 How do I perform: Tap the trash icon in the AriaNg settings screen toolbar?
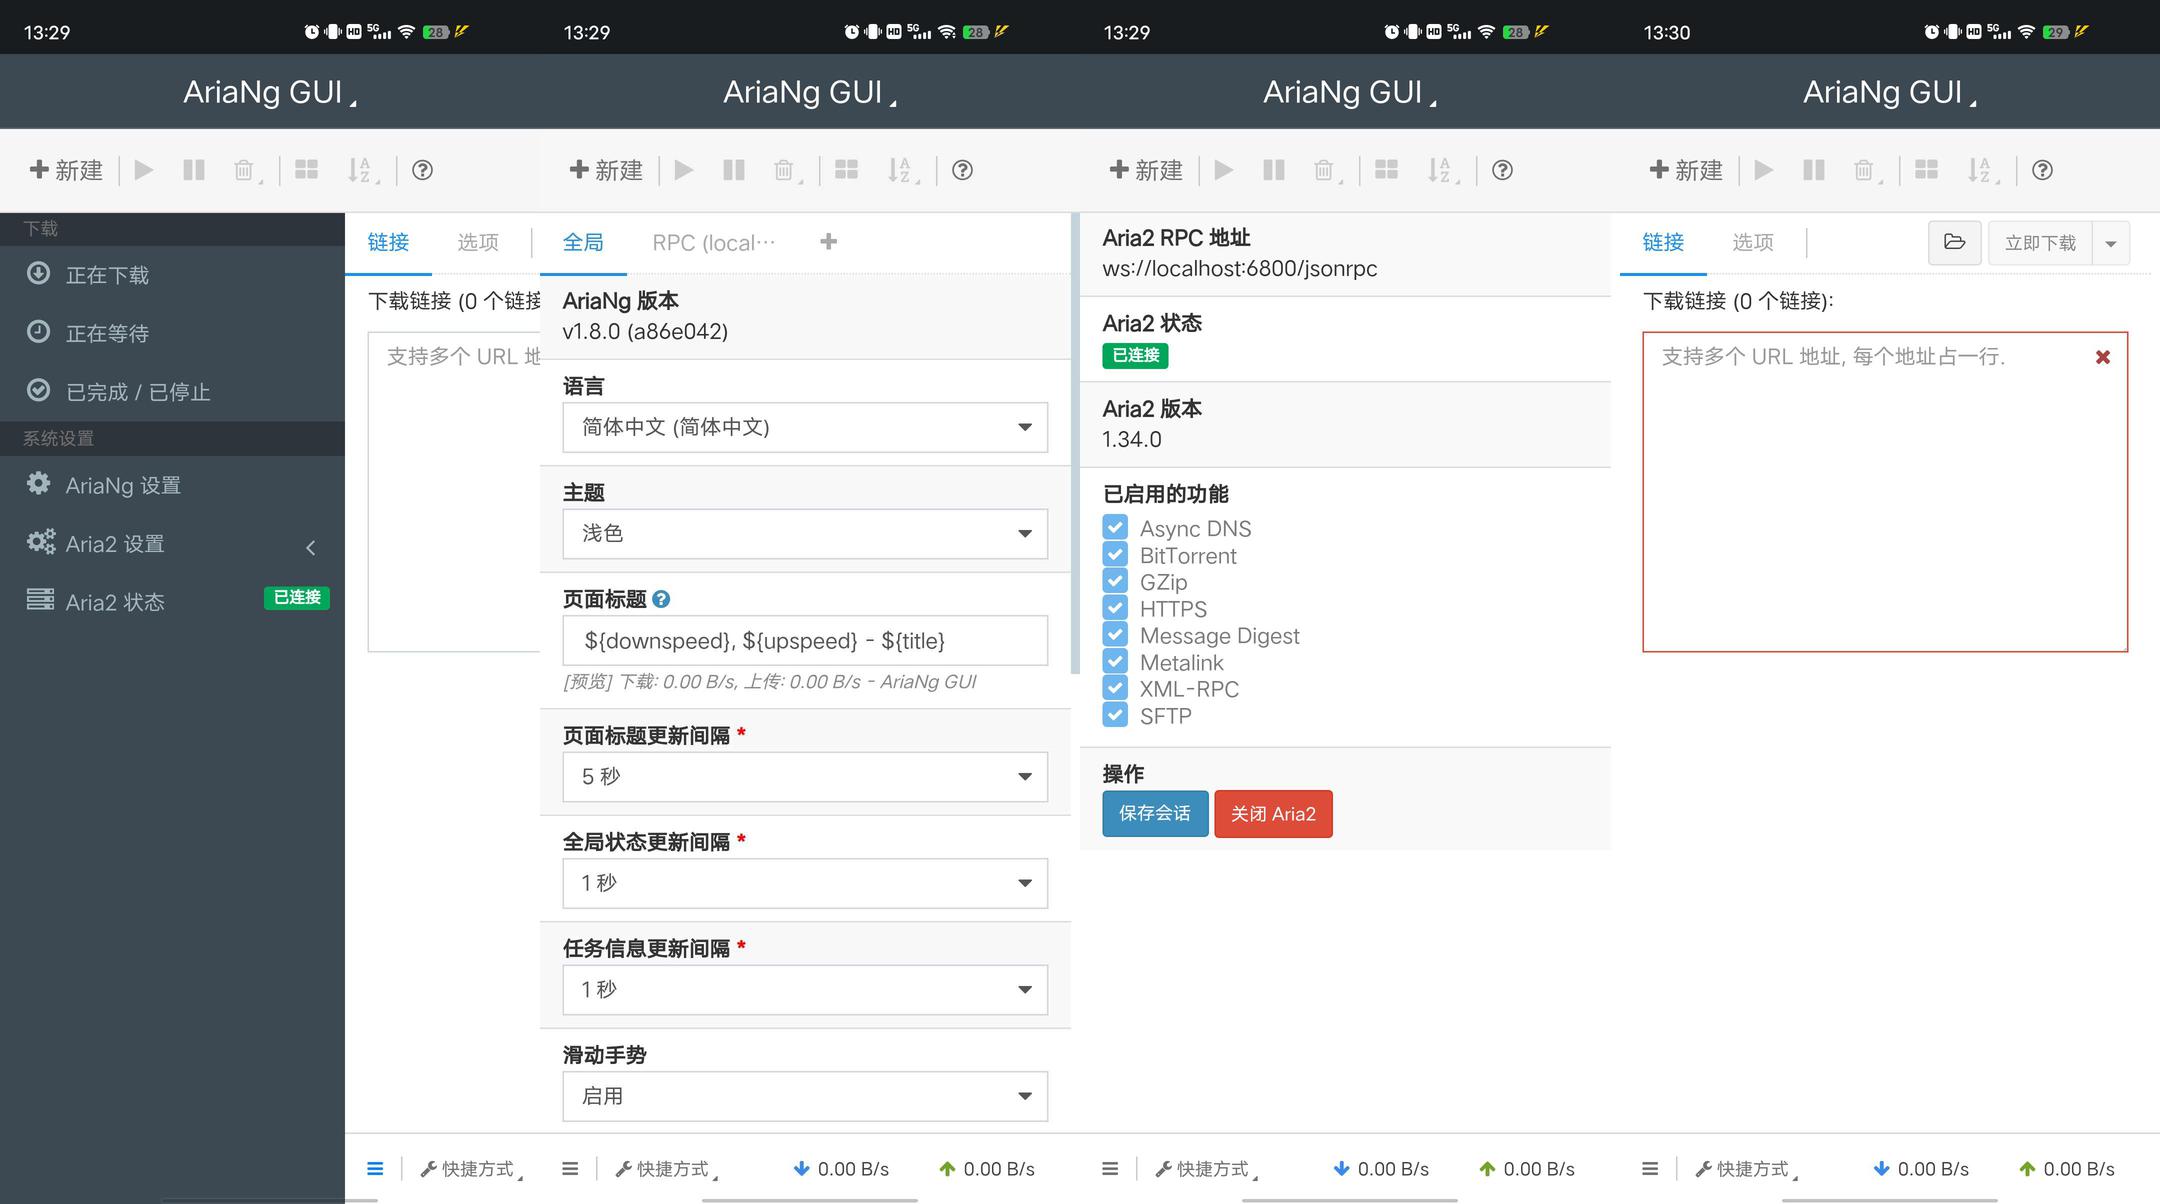coord(784,170)
